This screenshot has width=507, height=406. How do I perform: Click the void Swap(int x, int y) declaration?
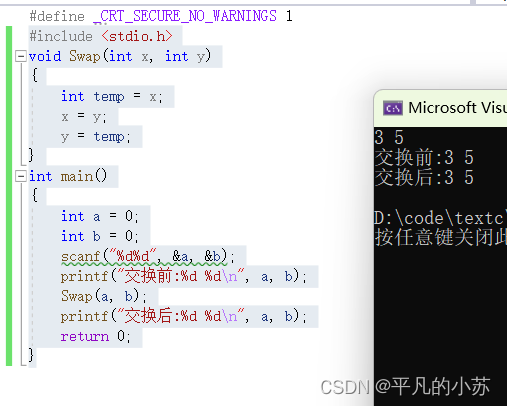(120, 56)
